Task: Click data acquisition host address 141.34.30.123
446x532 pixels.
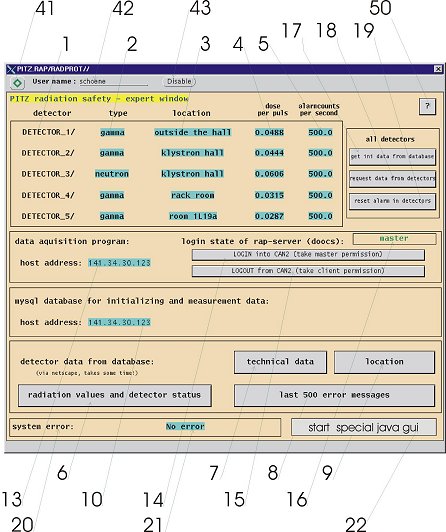Action: [x=119, y=263]
